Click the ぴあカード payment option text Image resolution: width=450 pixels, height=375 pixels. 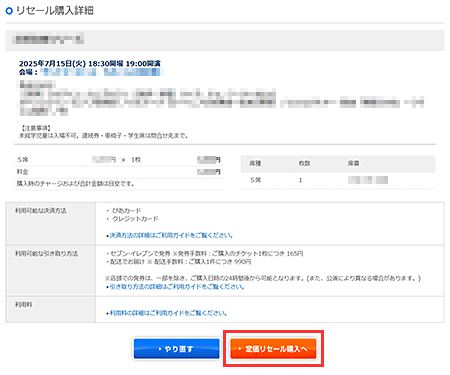pyautogui.click(x=127, y=211)
